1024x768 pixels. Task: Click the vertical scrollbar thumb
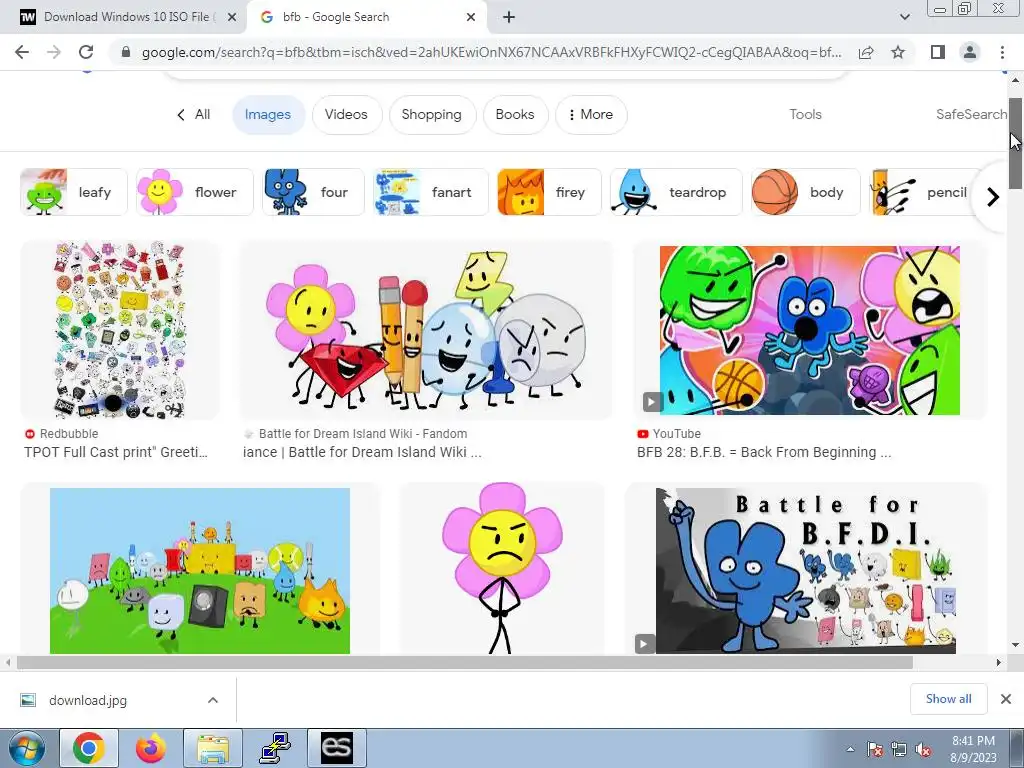click(x=1016, y=144)
